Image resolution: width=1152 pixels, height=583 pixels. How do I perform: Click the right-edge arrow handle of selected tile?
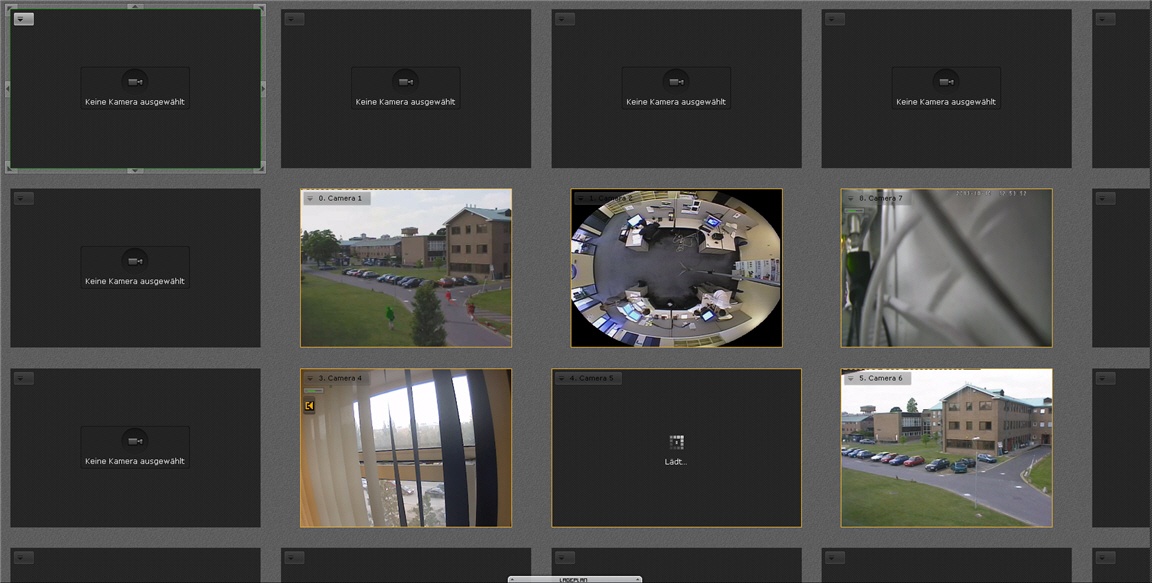(263, 89)
